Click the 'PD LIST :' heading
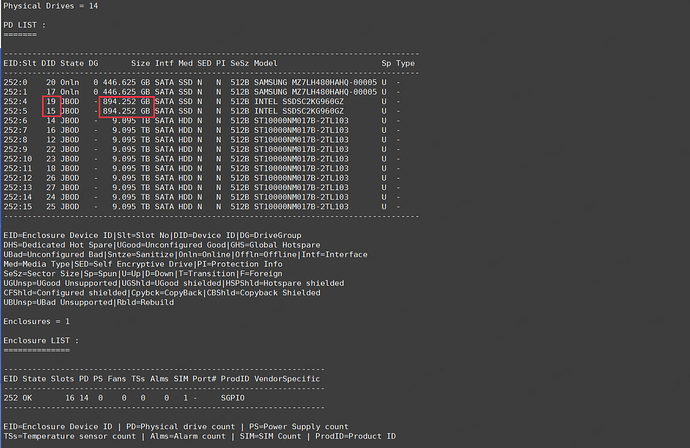Screen dimensions: 690x448 click(x=25, y=25)
